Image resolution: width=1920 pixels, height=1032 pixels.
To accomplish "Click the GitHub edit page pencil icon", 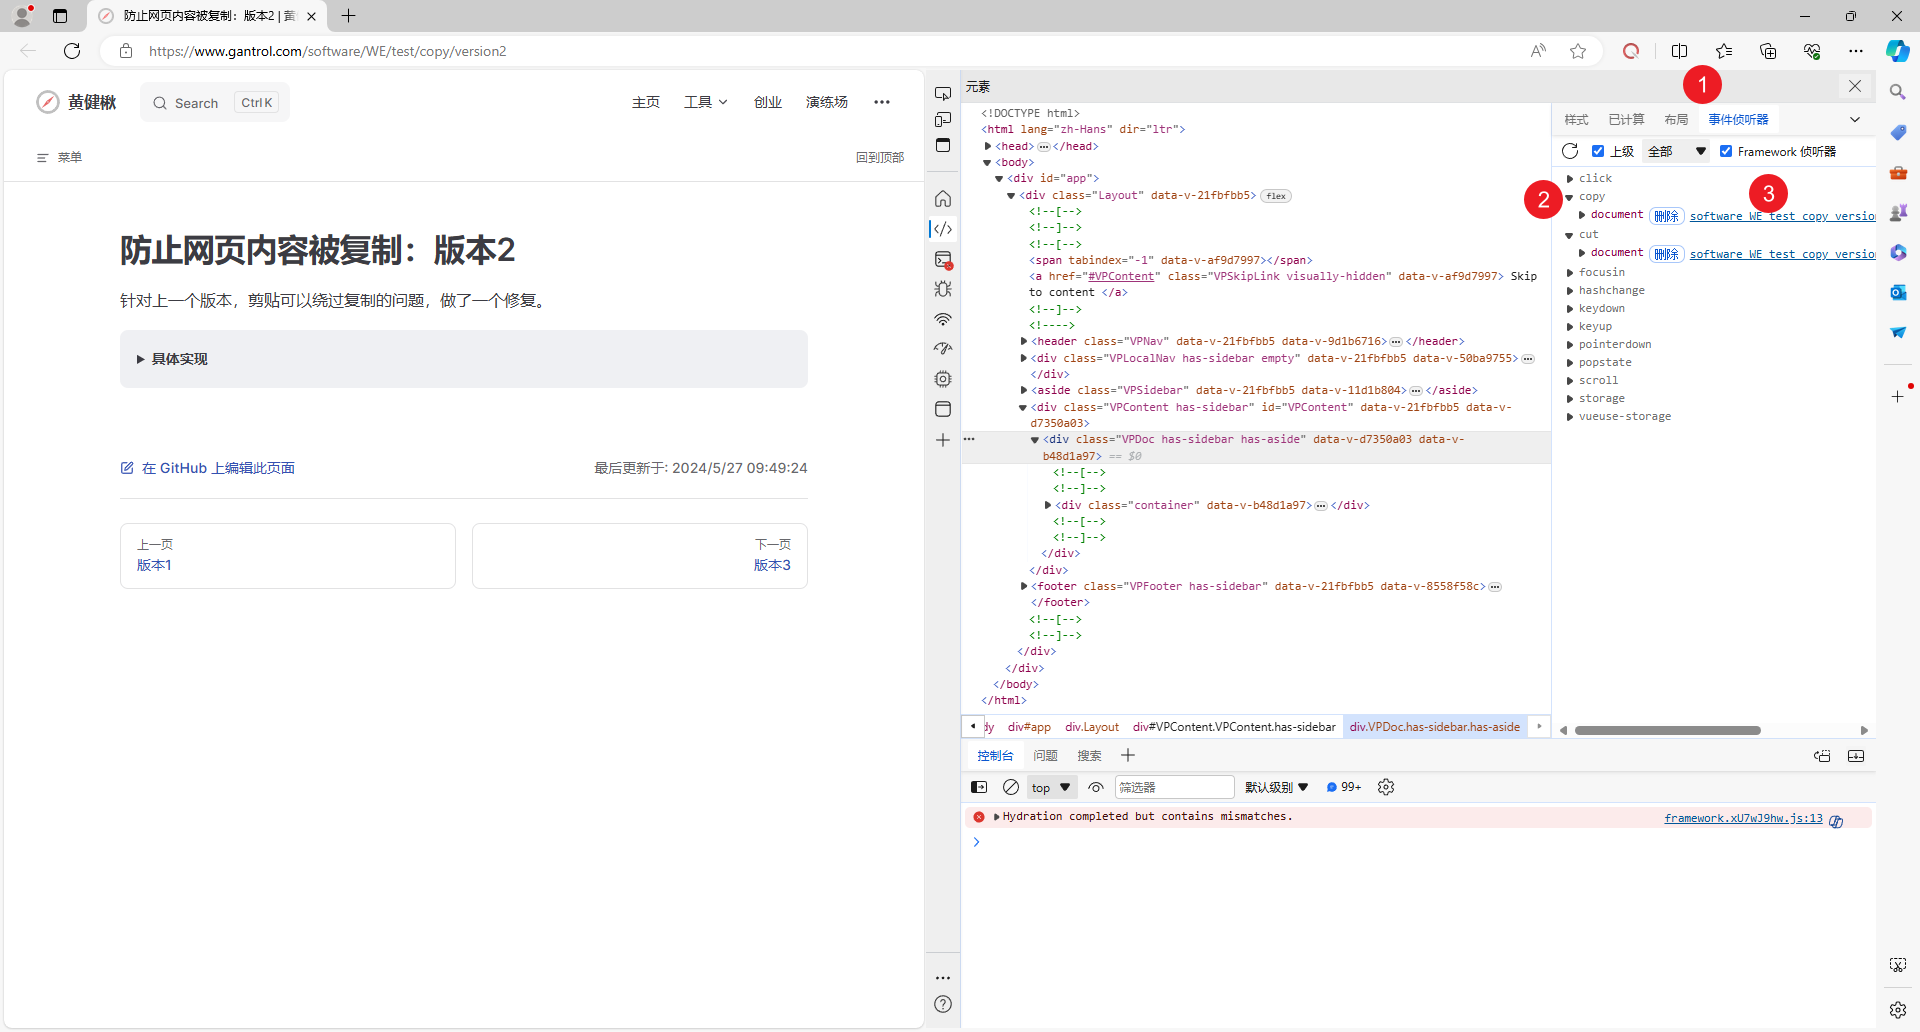I will 127,468.
